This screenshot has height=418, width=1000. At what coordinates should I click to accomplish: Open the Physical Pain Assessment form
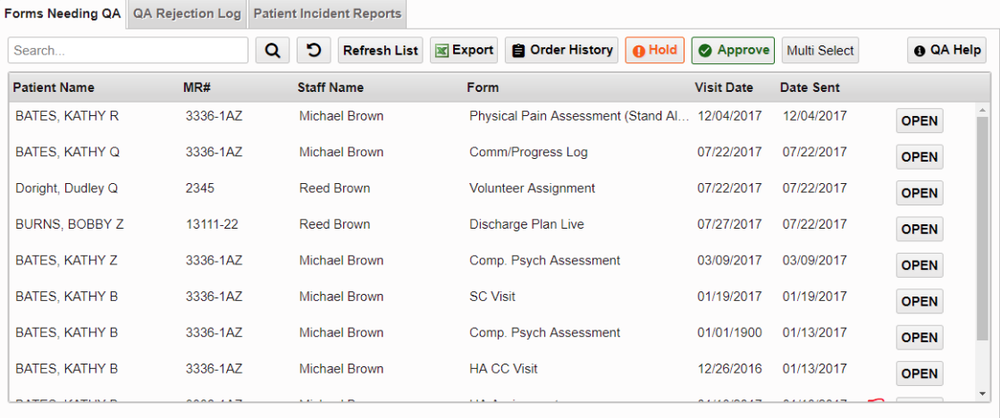pos(920,121)
